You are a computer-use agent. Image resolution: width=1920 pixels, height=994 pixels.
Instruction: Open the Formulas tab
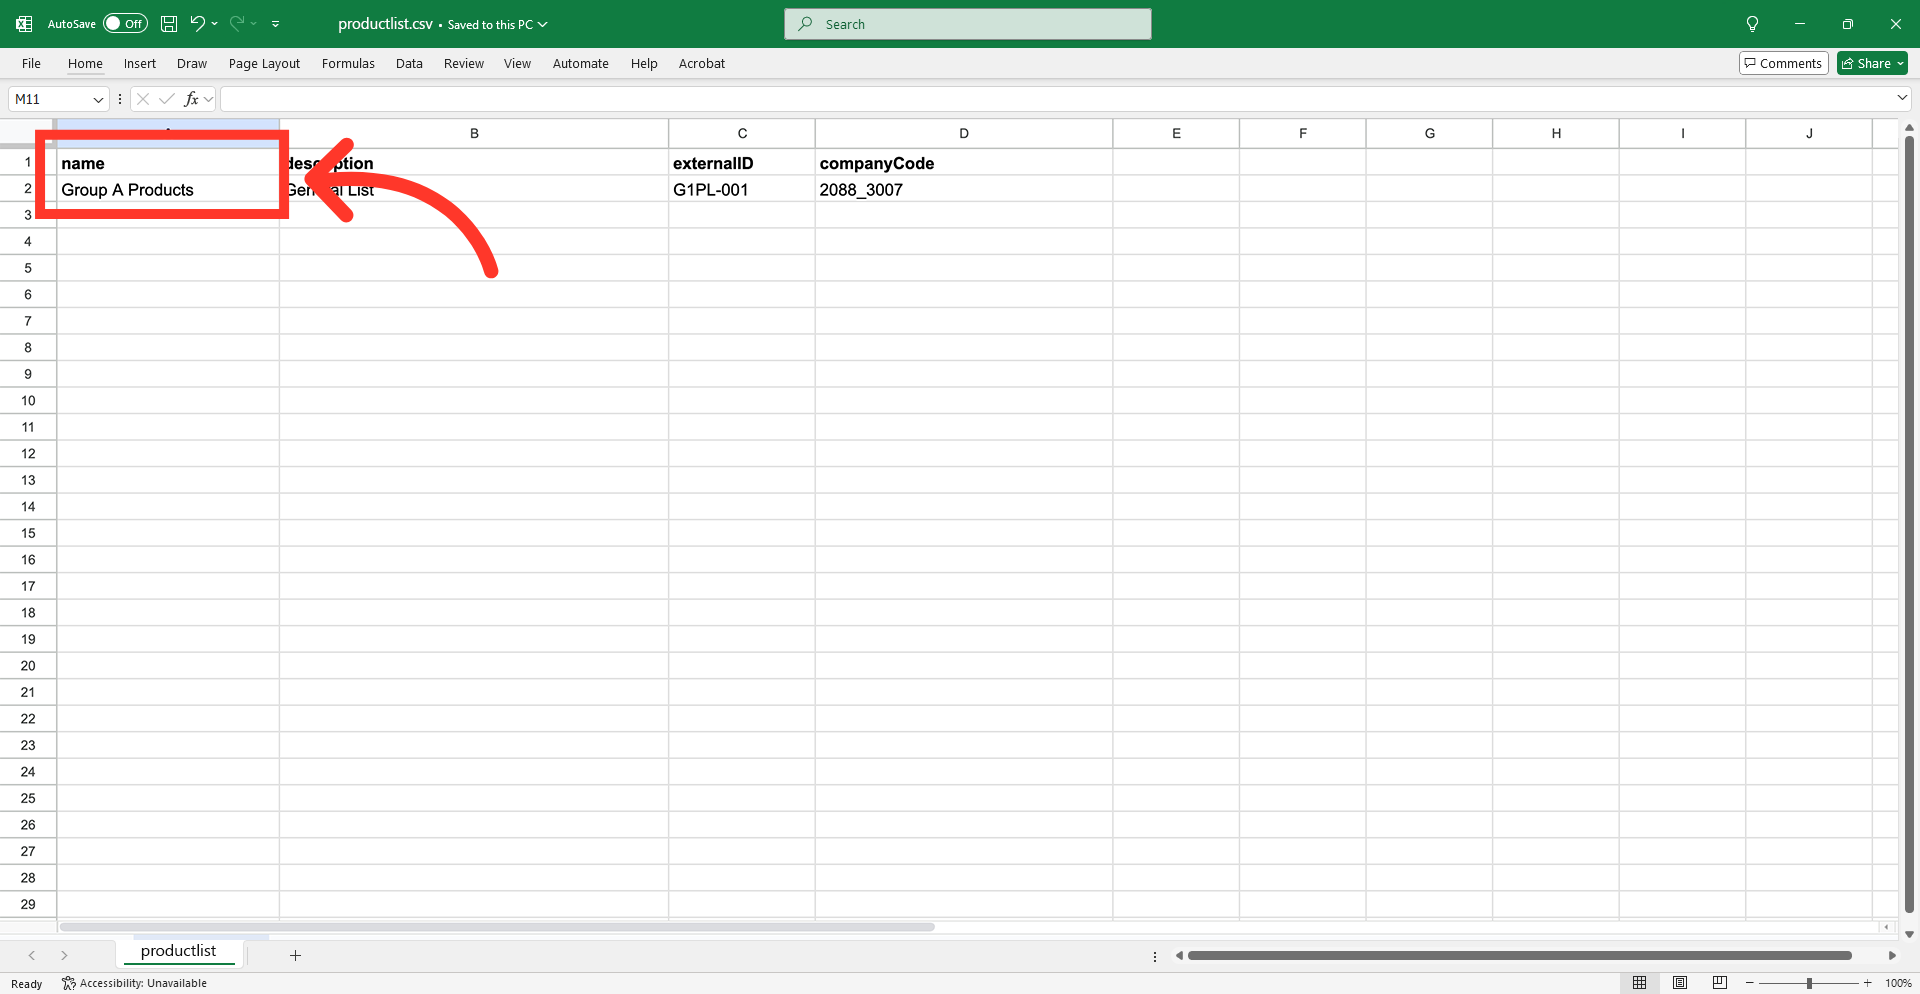348,63
